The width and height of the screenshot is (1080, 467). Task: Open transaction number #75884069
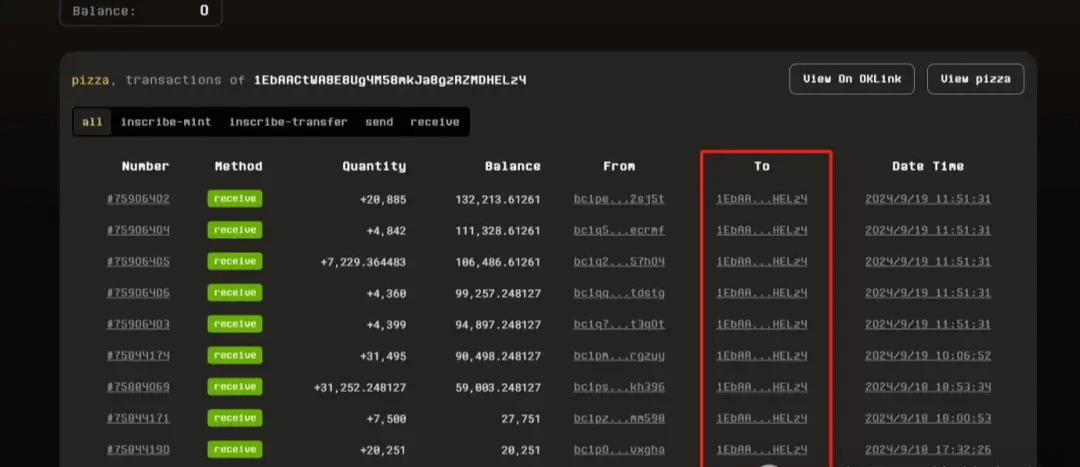pyautogui.click(x=138, y=387)
